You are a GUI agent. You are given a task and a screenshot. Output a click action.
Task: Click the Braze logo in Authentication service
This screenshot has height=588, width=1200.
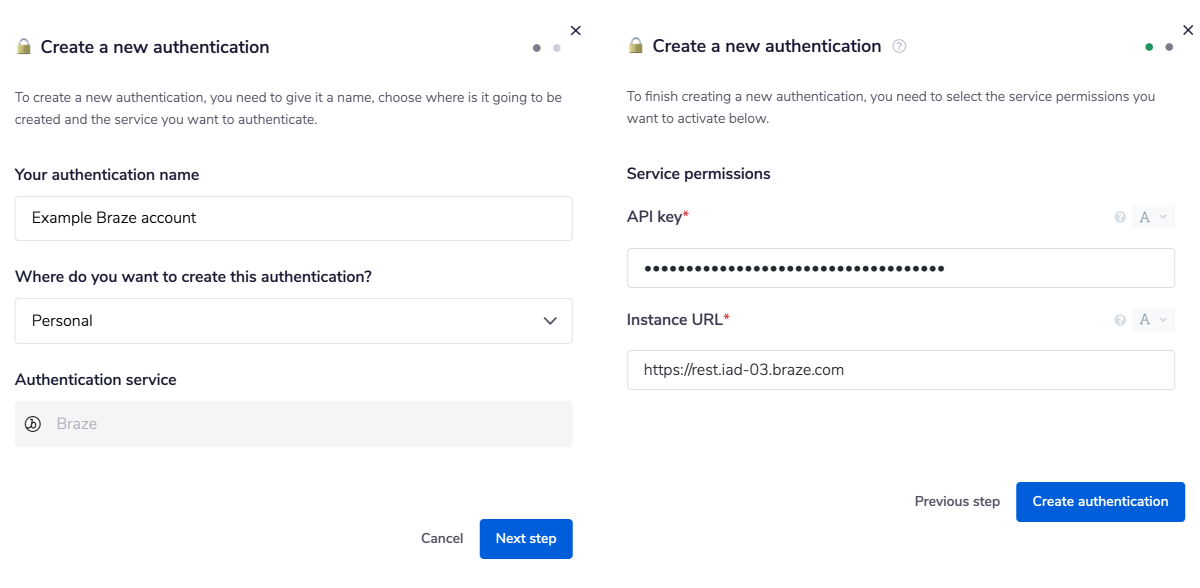point(32,424)
